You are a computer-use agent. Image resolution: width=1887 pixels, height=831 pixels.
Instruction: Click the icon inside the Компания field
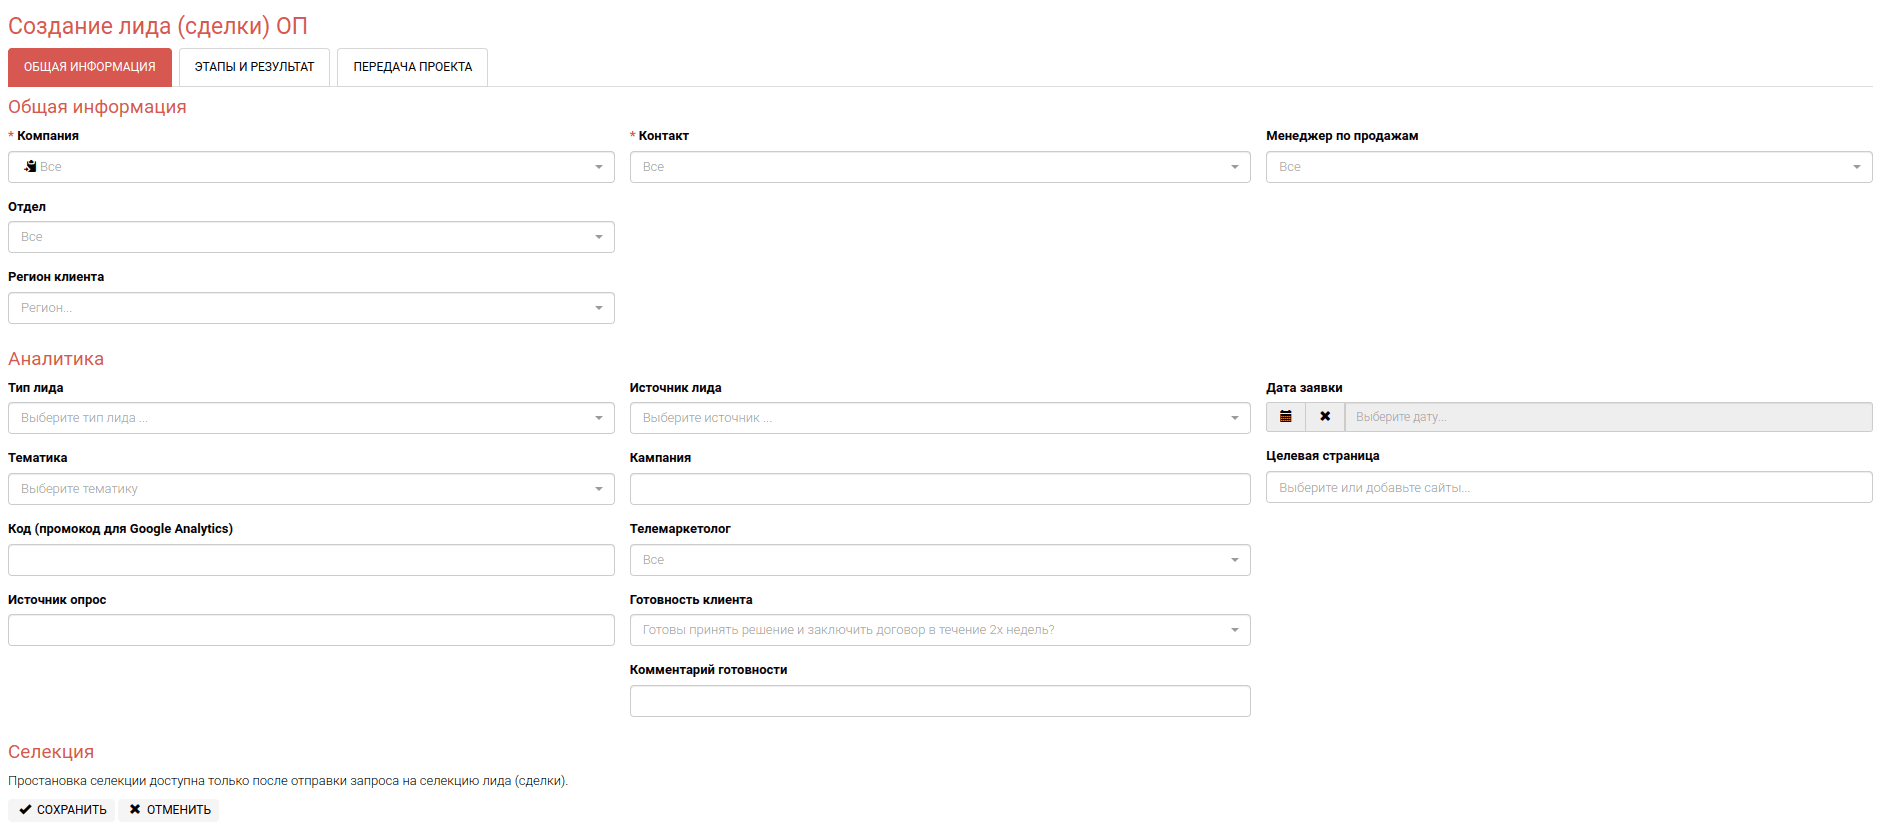(x=30, y=167)
